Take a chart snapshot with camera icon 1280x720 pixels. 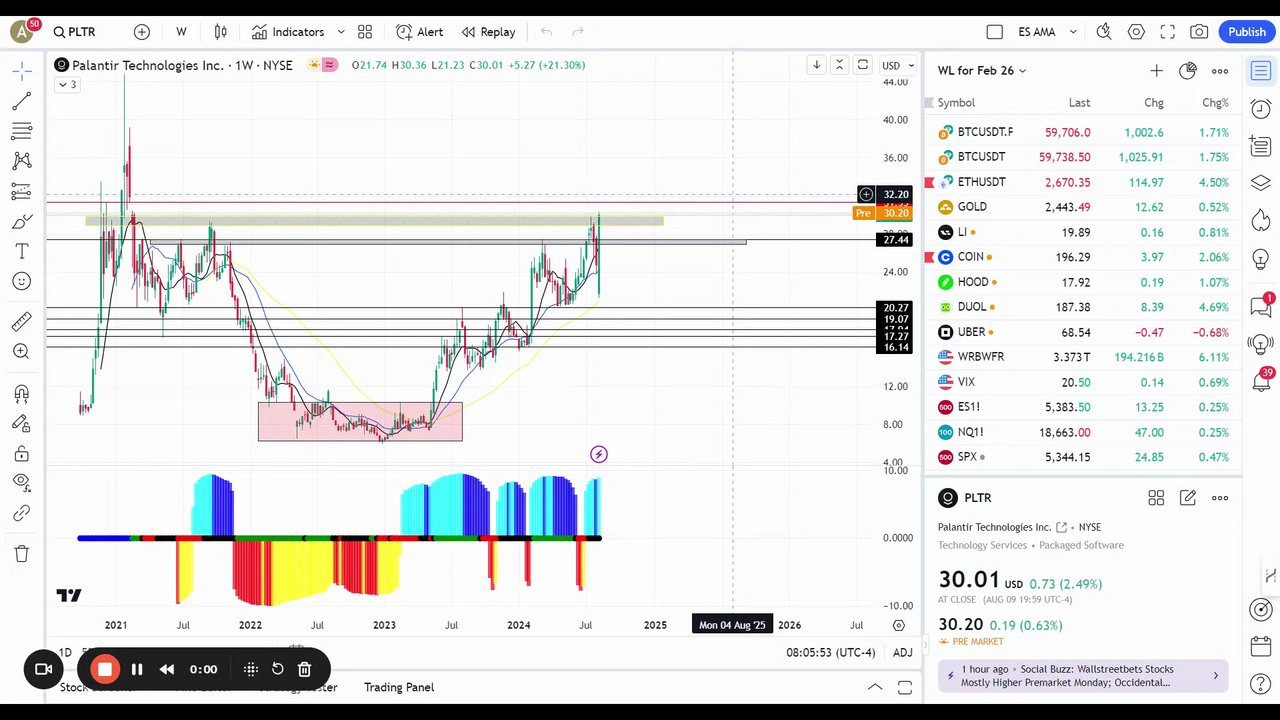tap(1199, 32)
